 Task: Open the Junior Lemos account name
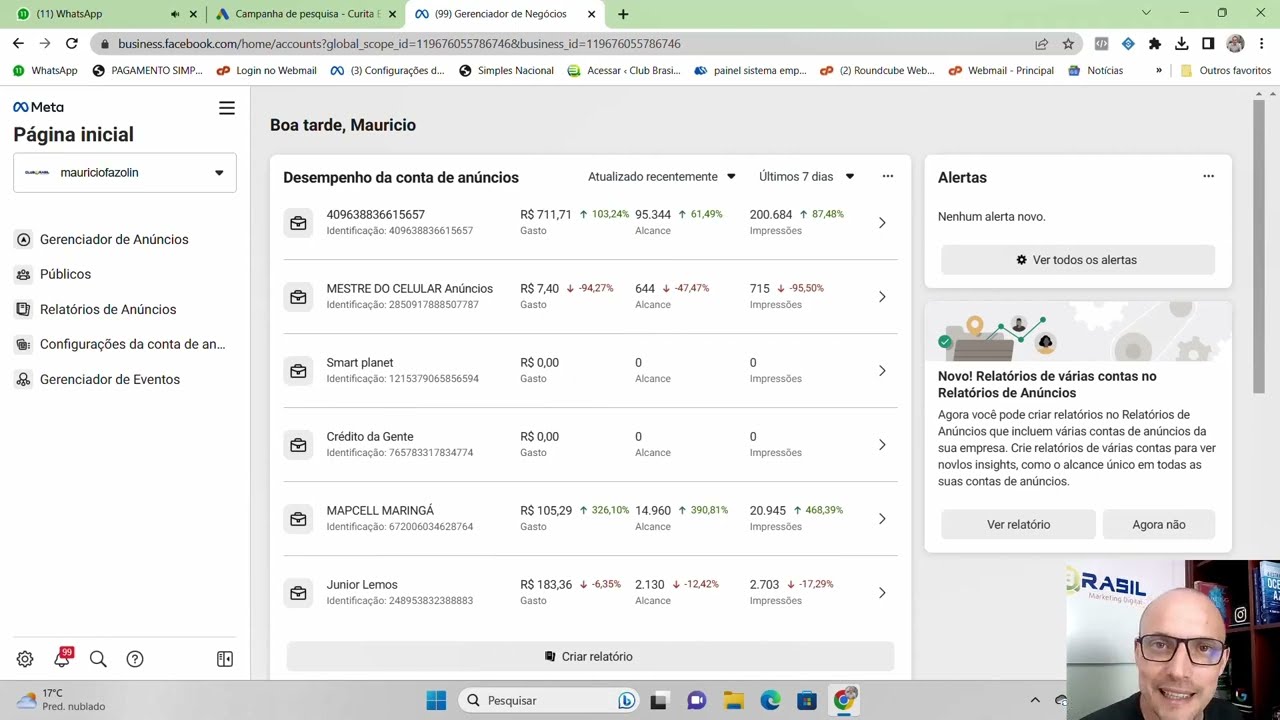click(x=362, y=585)
